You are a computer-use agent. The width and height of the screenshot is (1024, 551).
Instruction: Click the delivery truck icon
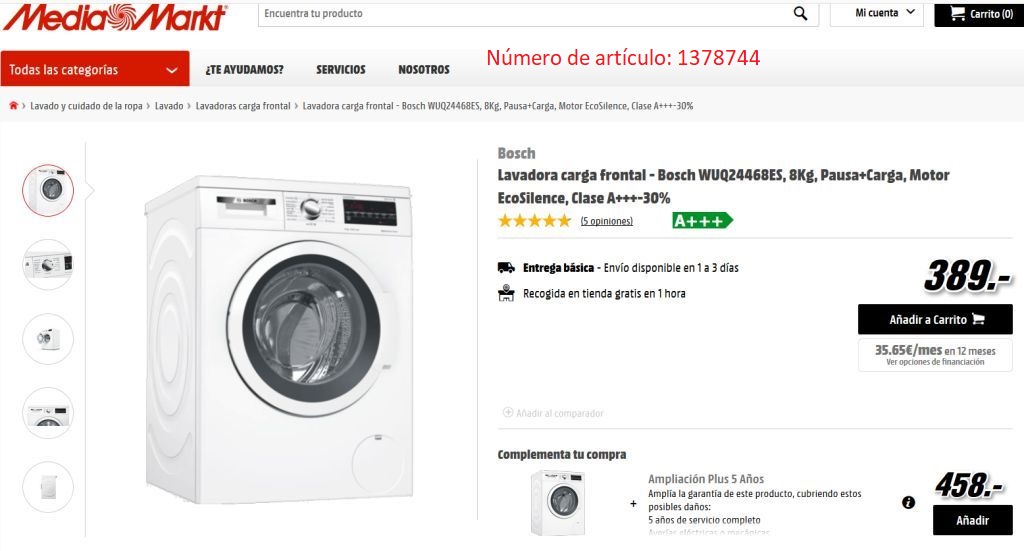(x=506, y=268)
